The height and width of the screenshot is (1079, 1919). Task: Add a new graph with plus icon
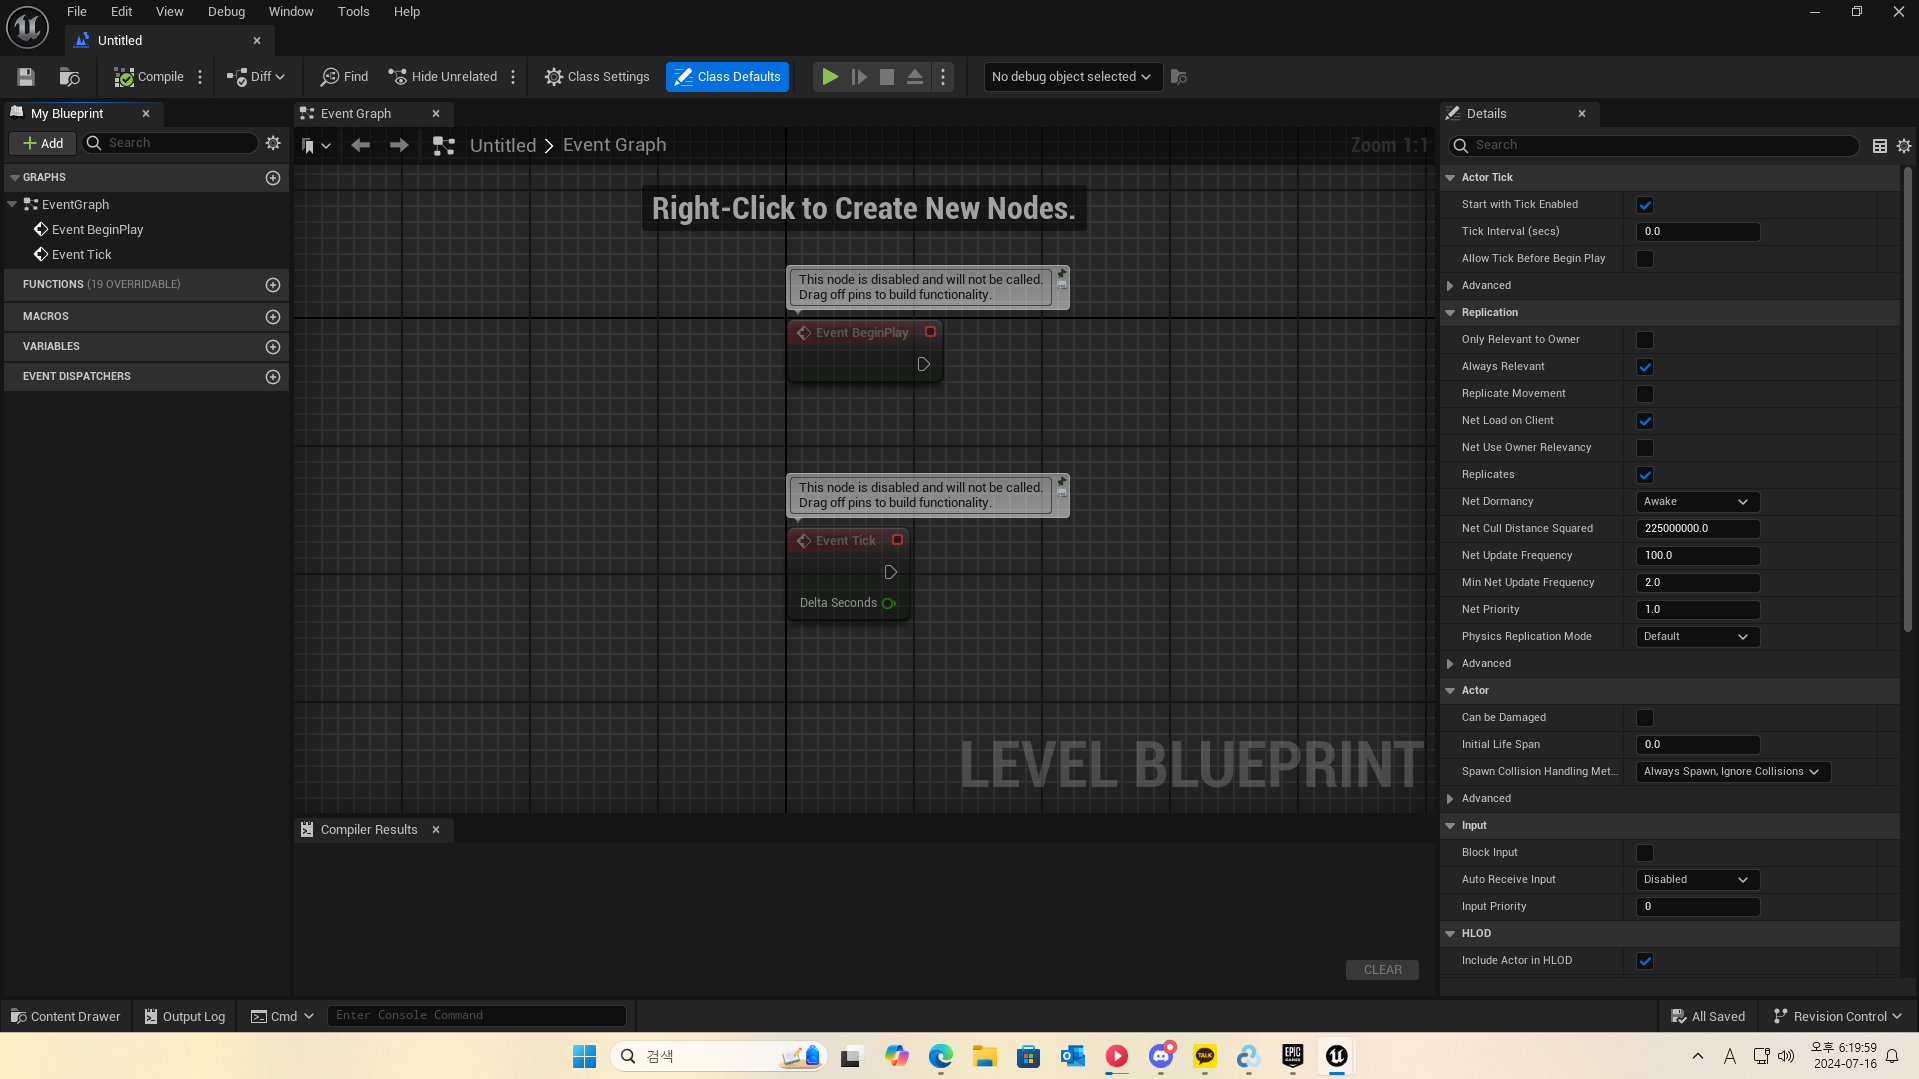pos(272,178)
